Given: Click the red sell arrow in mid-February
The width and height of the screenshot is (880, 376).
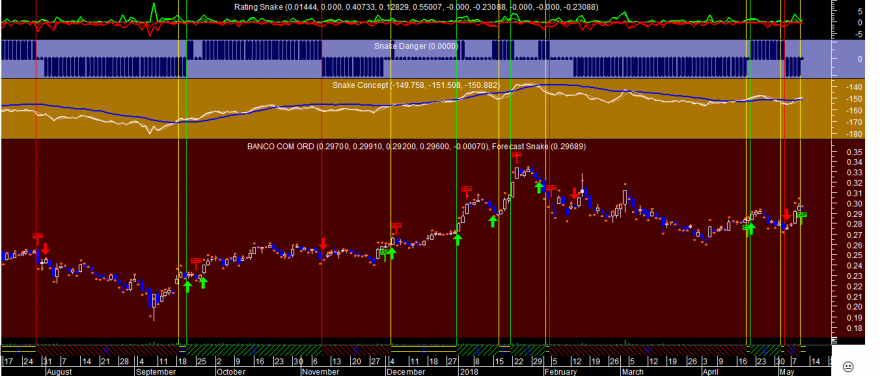Looking at the screenshot, I should click(574, 194).
